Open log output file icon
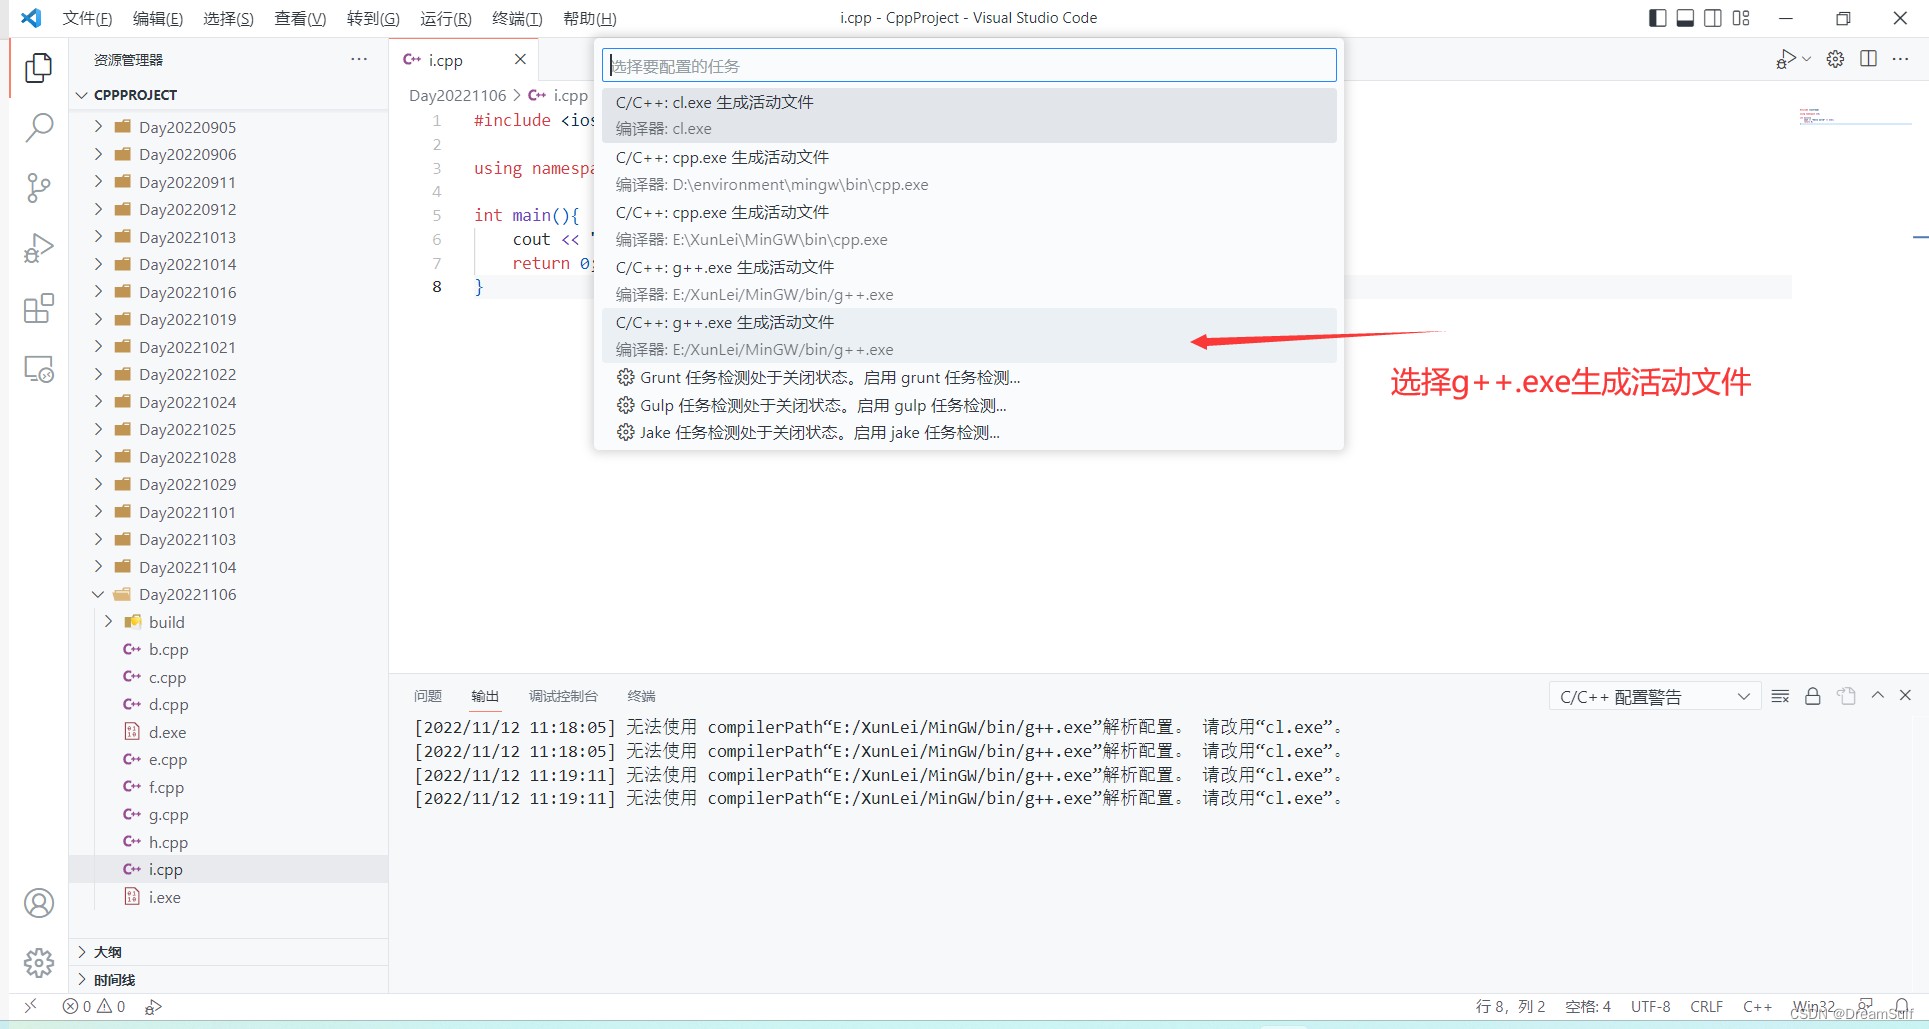1929x1029 pixels. point(1846,696)
